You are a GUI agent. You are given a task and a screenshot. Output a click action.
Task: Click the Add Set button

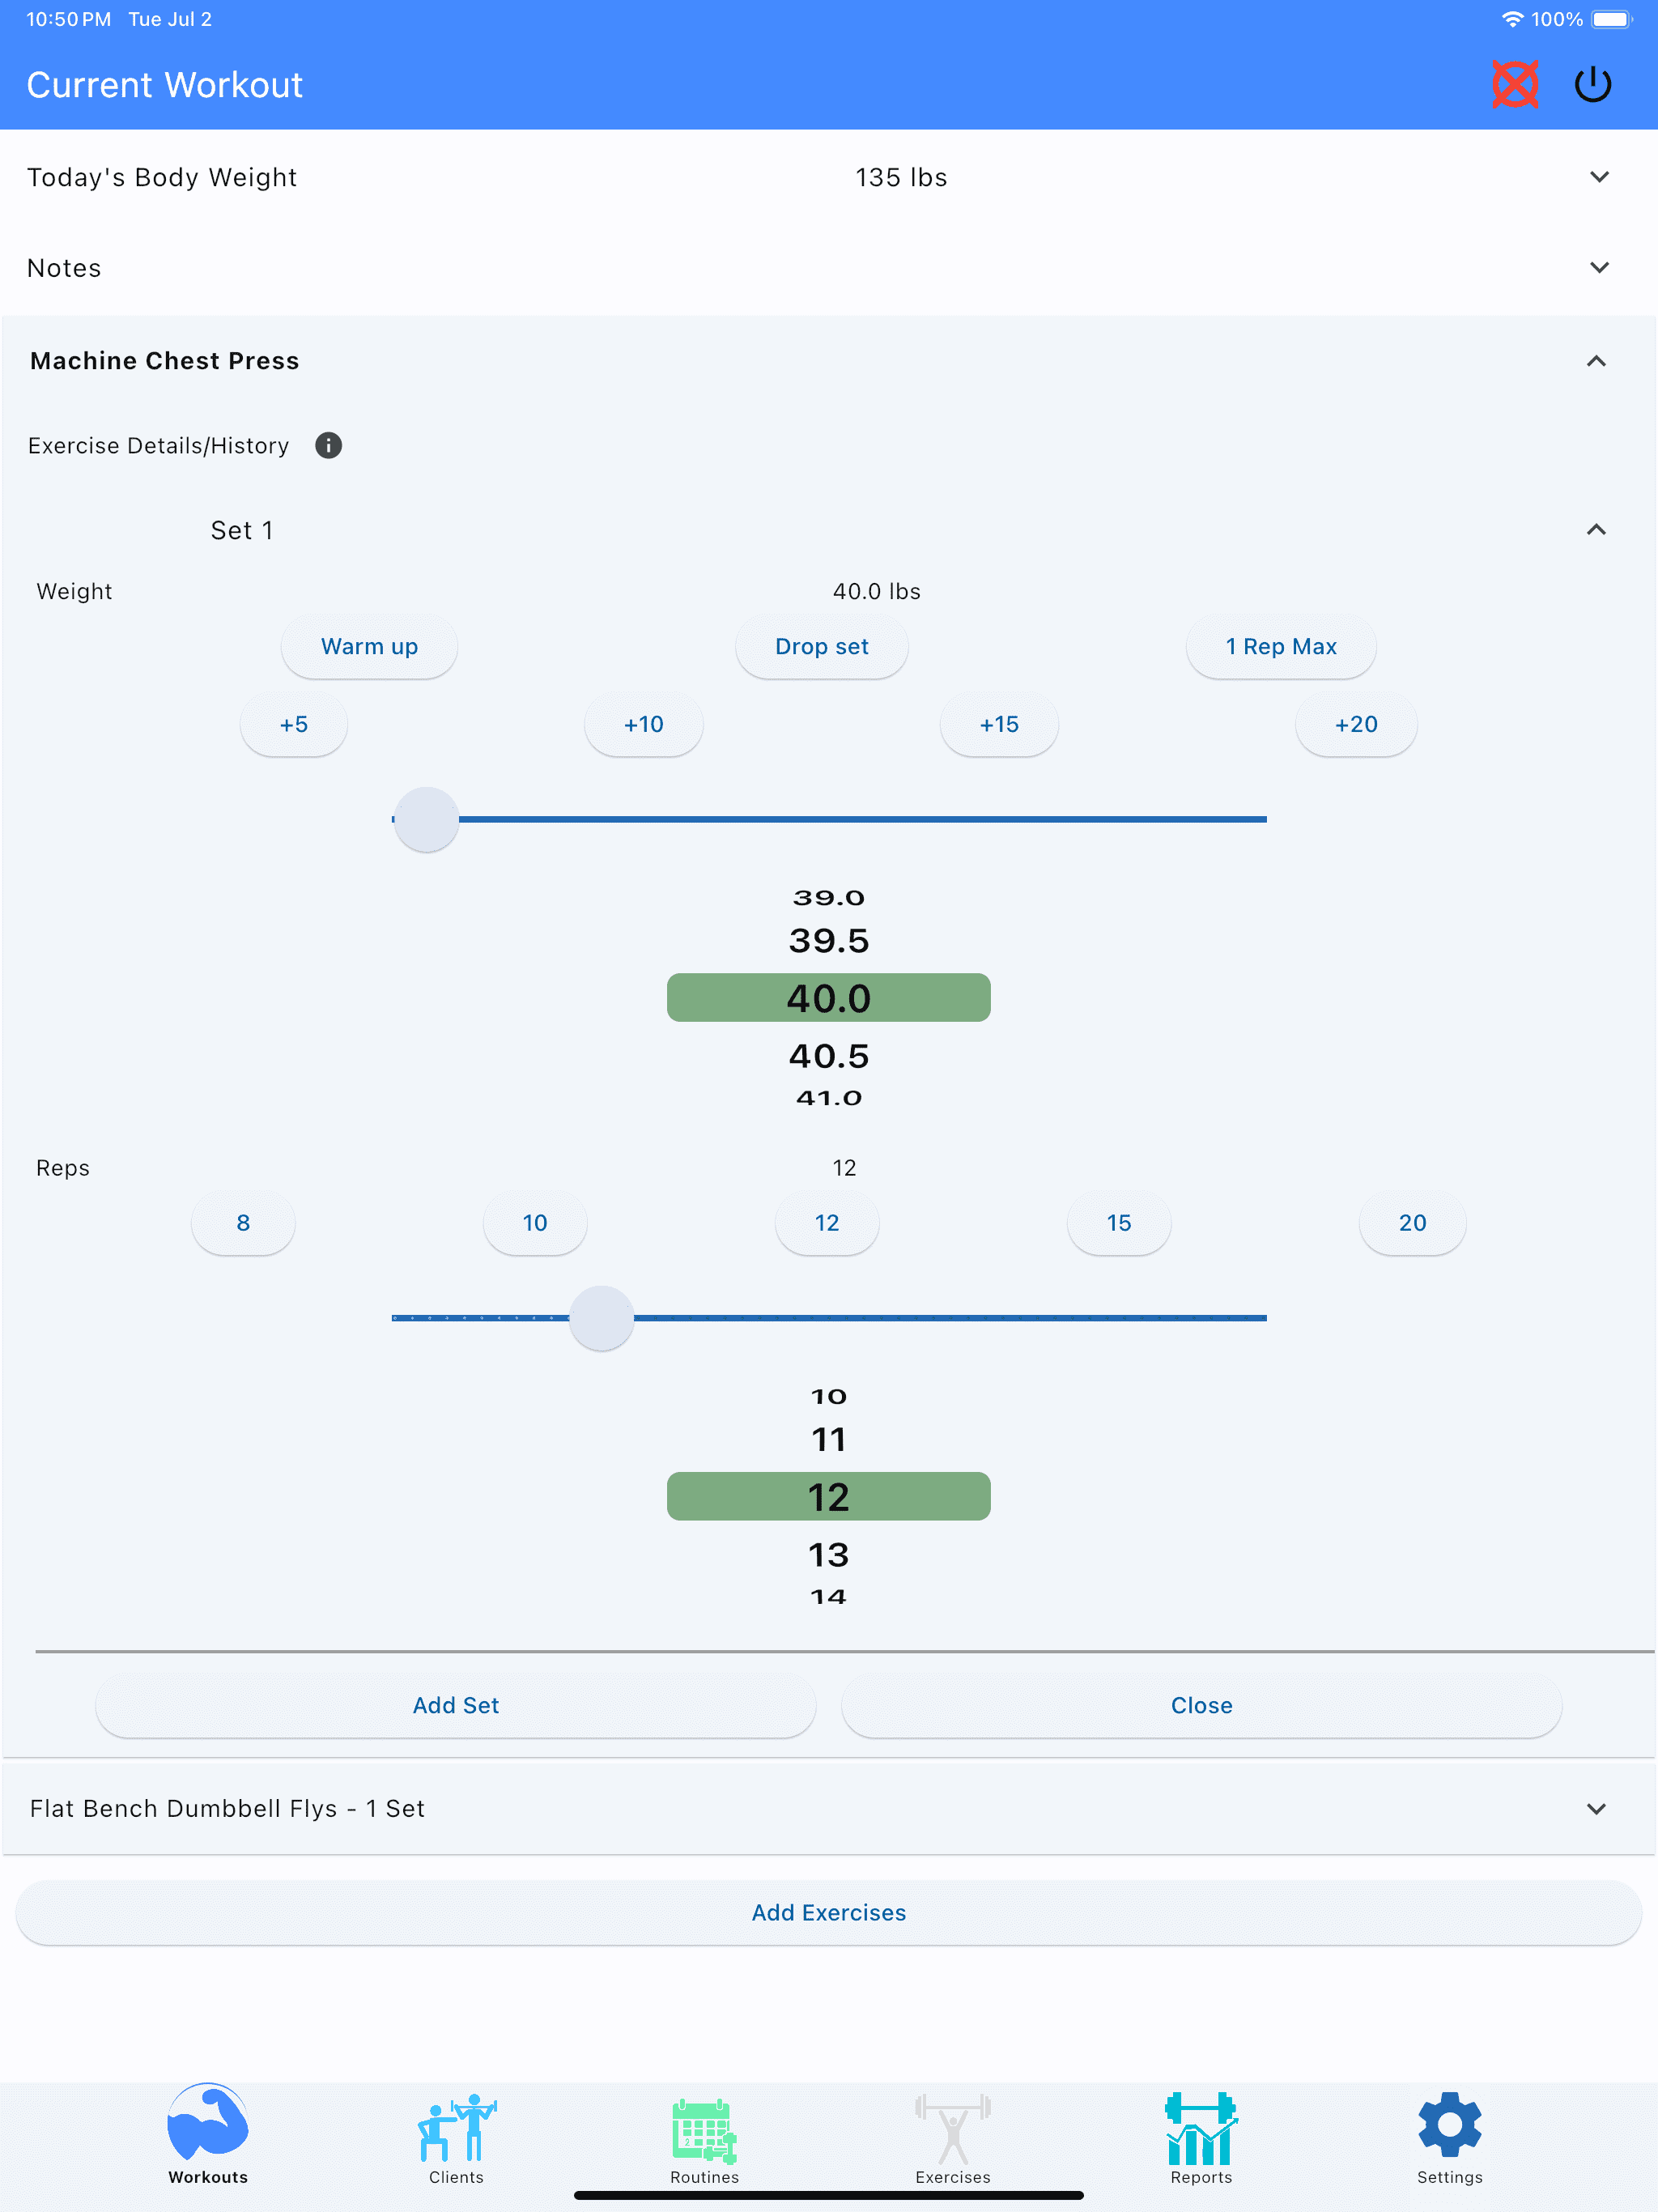(456, 1705)
